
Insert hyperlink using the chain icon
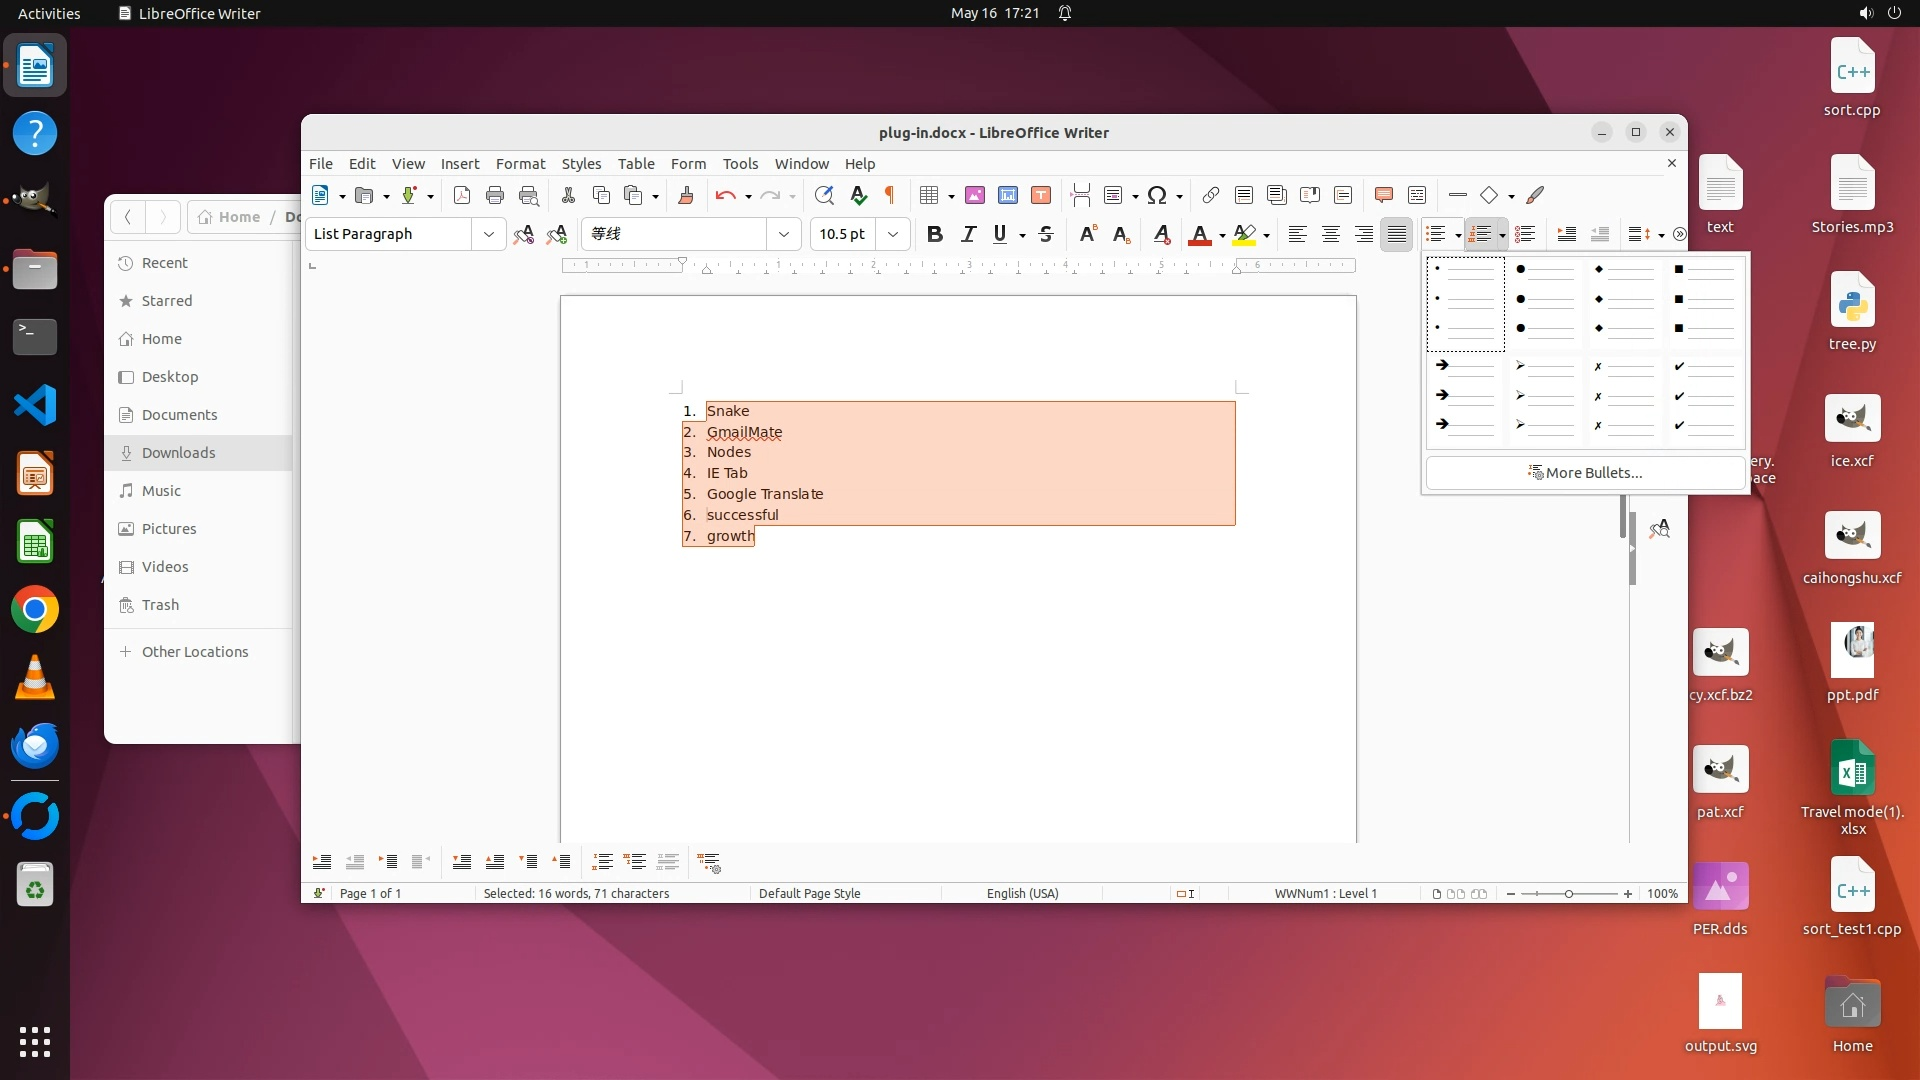click(1210, 196)
